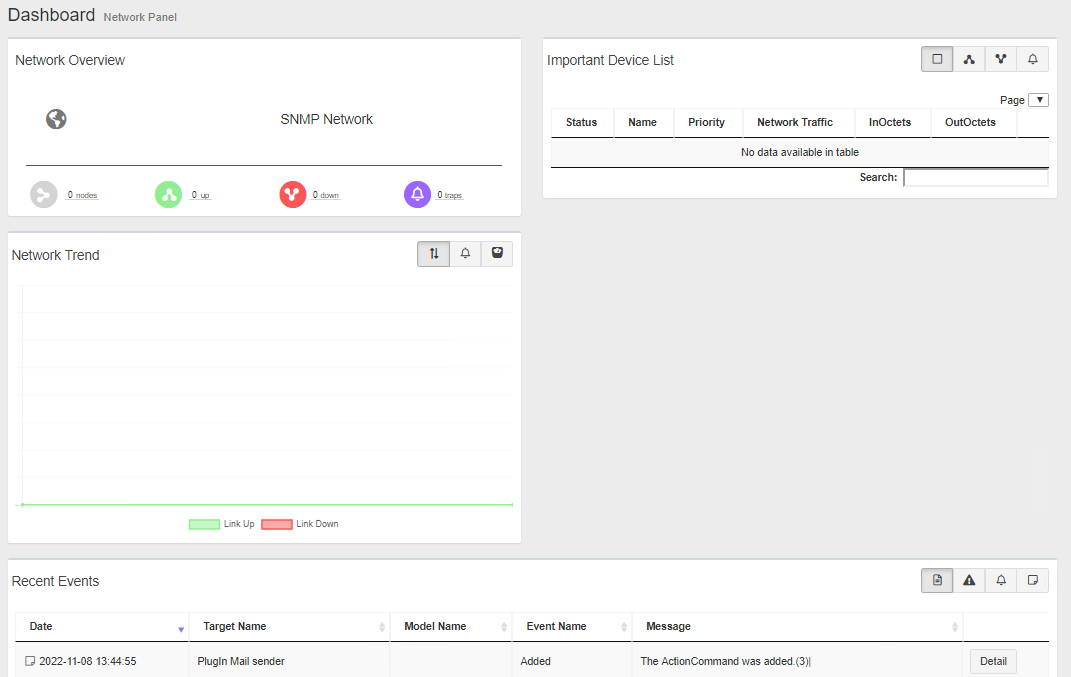Sort Recent Events by Target Name column
This screenshot has height=677, width=1071.
(x=288, y=627)
